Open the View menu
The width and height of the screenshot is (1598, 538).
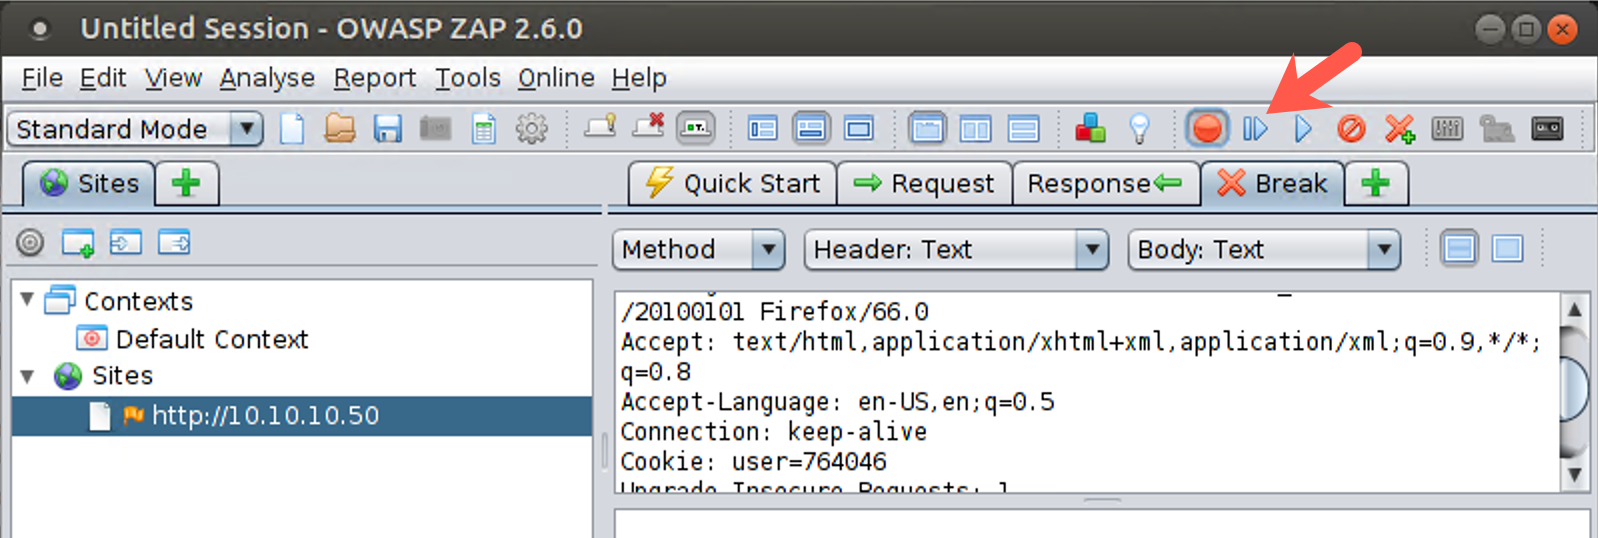click(173, 78)
